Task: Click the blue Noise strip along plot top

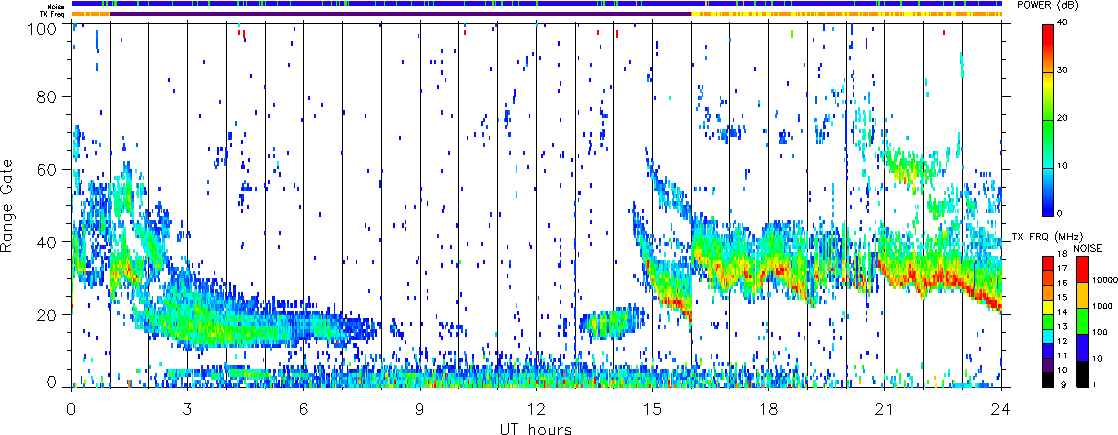Action: pos(536,5)
